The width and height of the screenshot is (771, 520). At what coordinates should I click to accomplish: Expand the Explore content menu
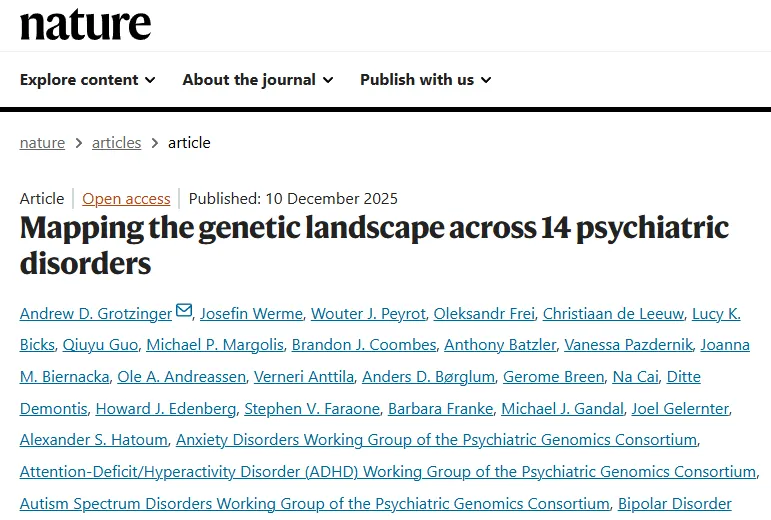pos(87,80)
